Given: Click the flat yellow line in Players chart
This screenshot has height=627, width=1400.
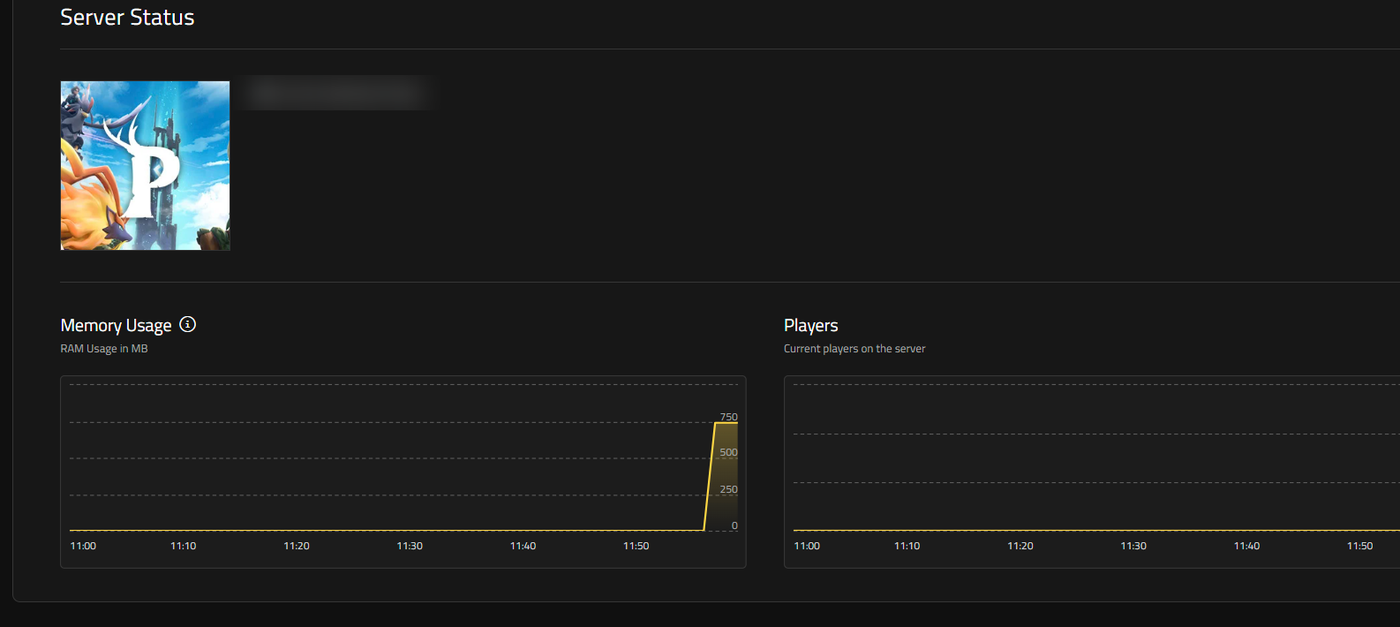Looking at the screenshot, I should 1097,530.
